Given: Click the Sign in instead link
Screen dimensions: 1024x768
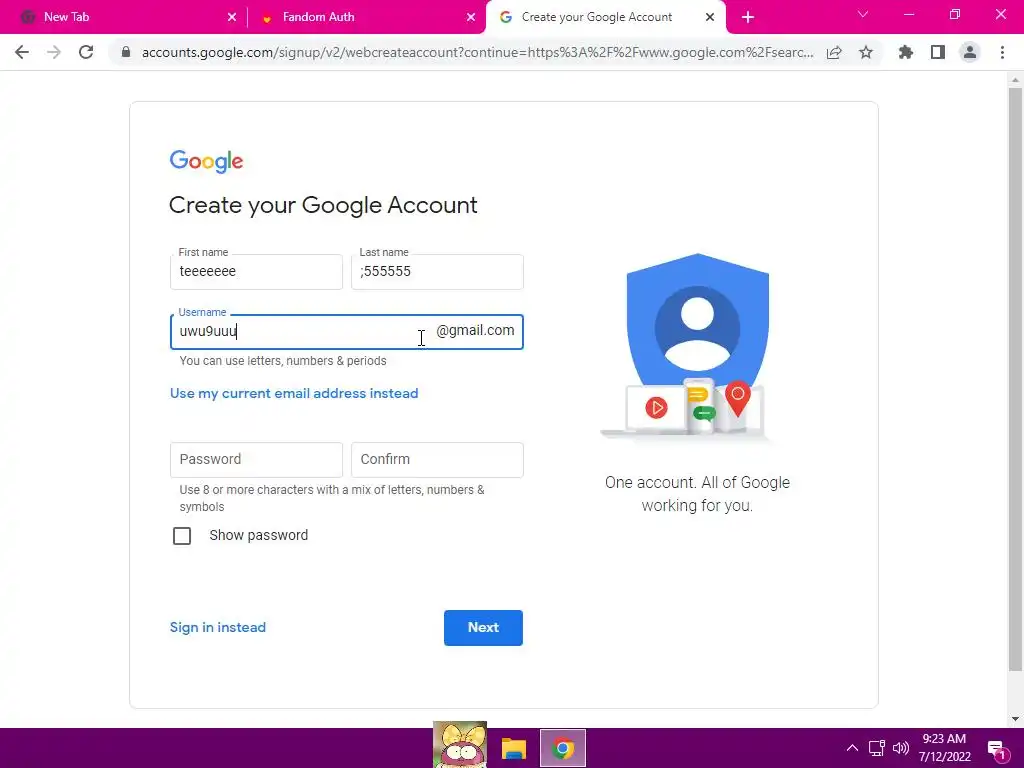Looking at the screenshot, I should pyautogui.click(x=217, y=628).
